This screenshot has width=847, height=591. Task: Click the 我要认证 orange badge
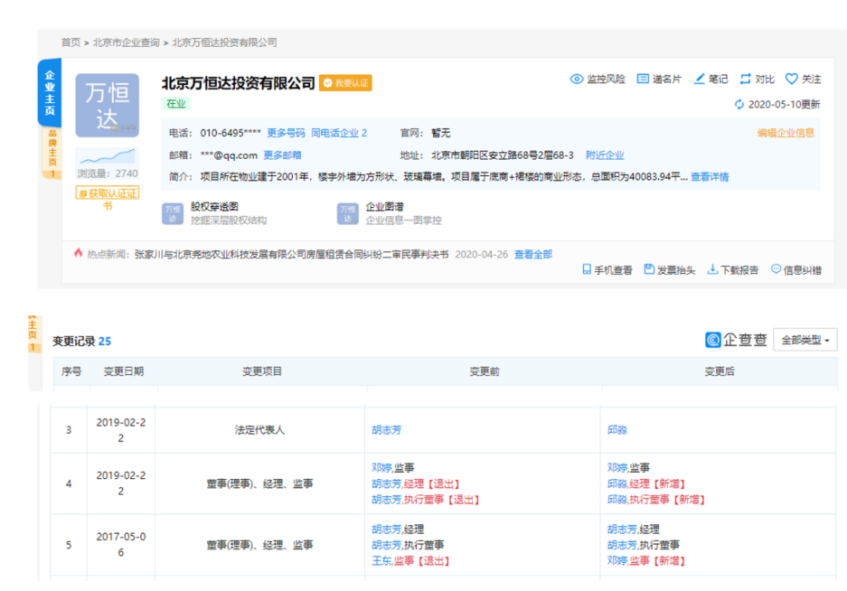[345, 83]
